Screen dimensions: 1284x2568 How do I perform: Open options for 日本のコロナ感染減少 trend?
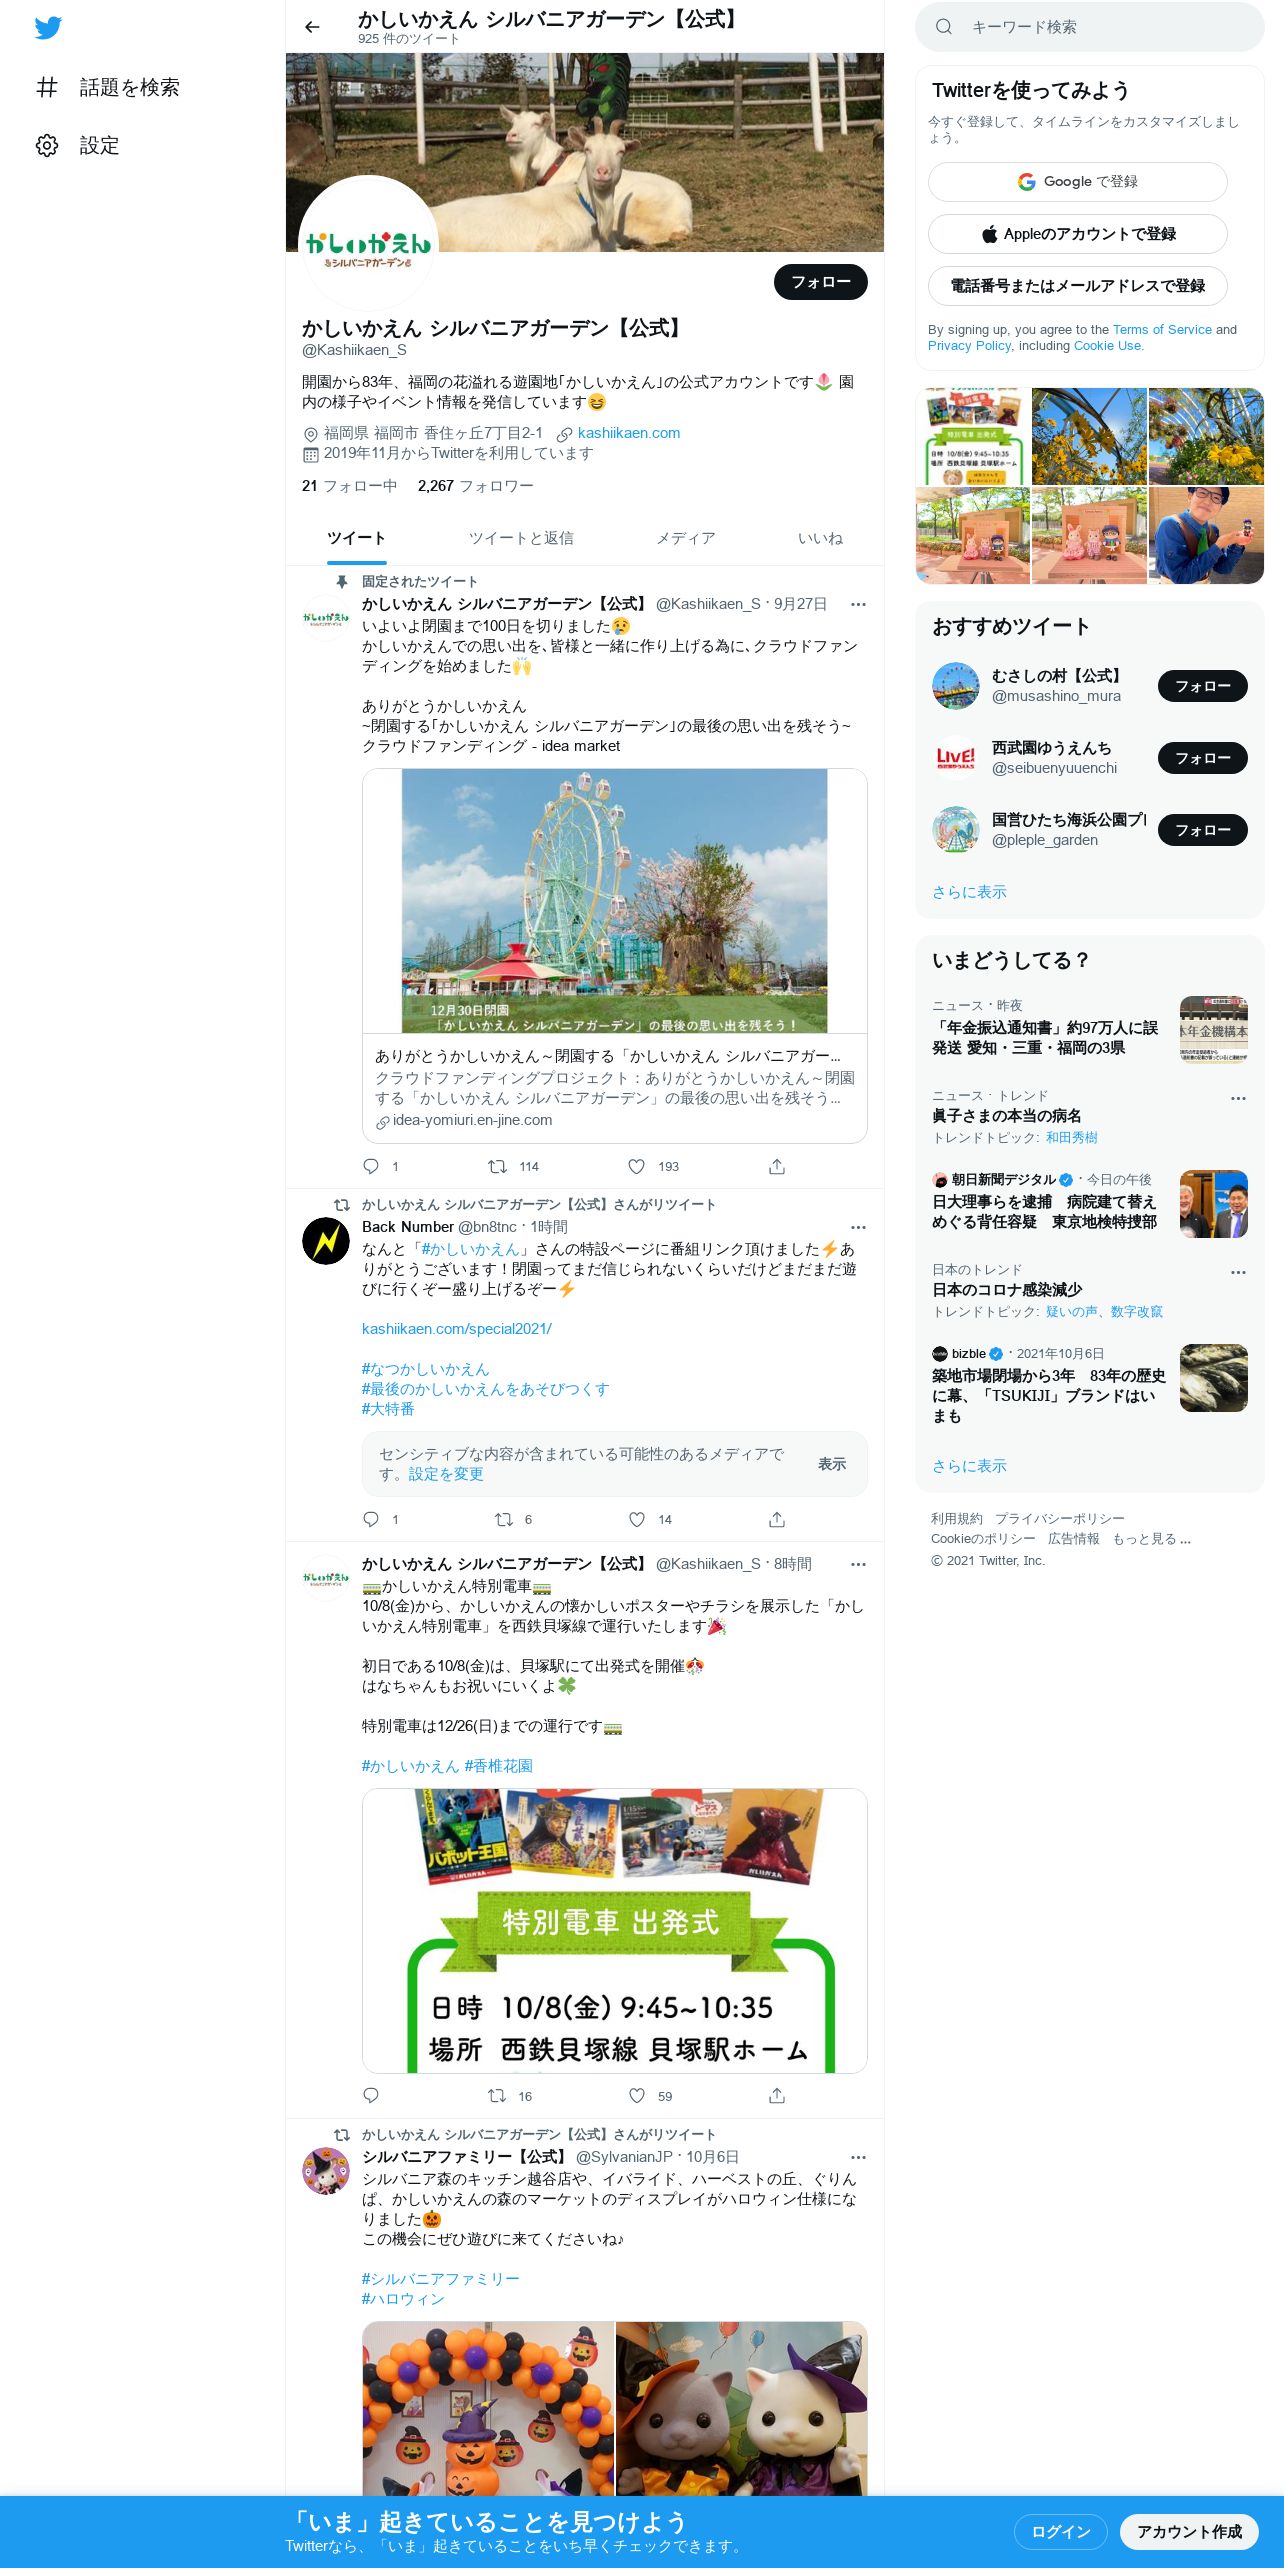[x=1238, y=1272]
